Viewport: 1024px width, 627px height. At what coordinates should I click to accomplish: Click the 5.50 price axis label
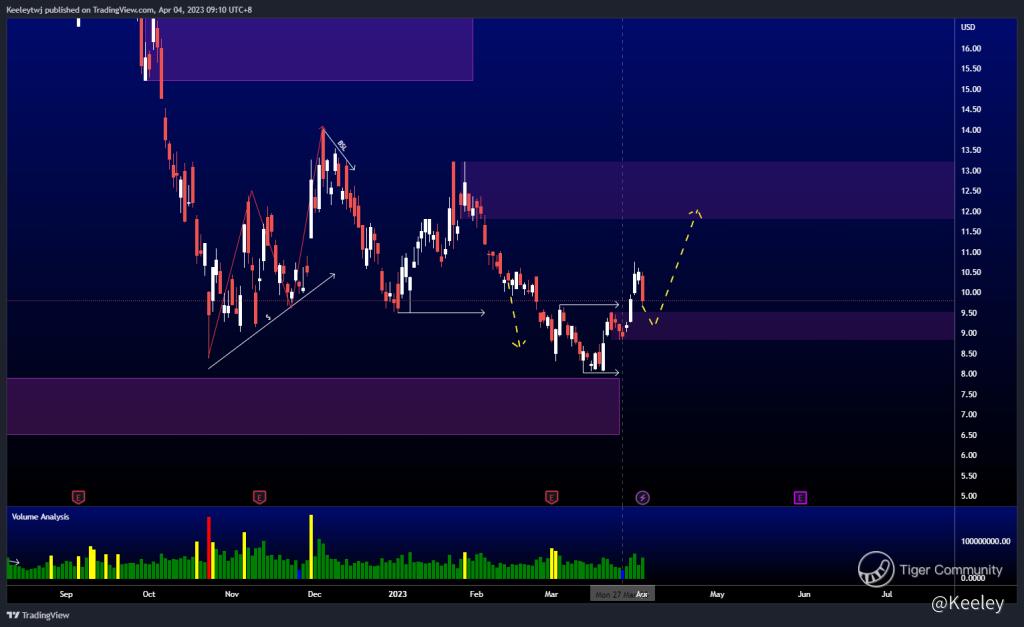click(968, 476)
